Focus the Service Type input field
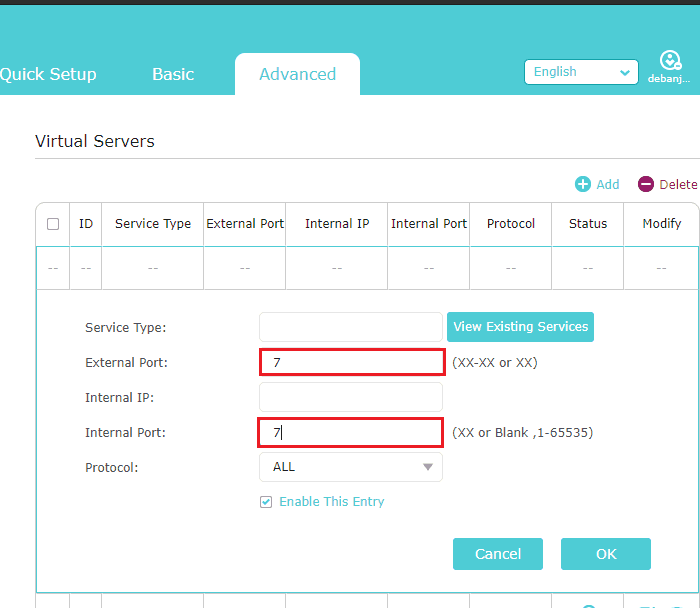Screen dimensions: 700x608 351,327
